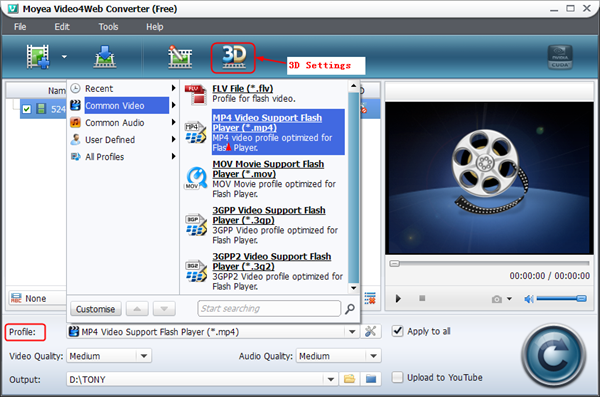
Task: Click the preview seek bar
Action: click(489, 263)
